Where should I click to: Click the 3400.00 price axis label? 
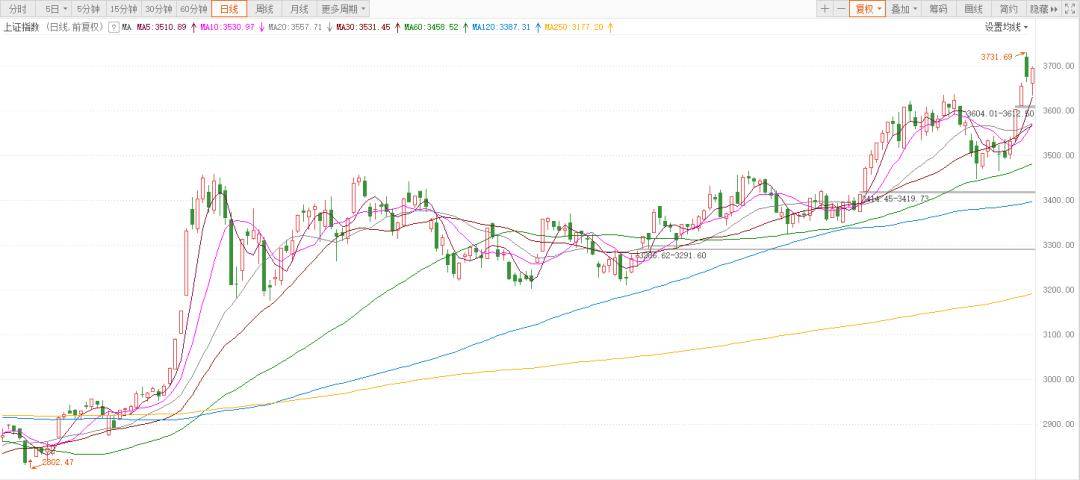coord(1061,200)
